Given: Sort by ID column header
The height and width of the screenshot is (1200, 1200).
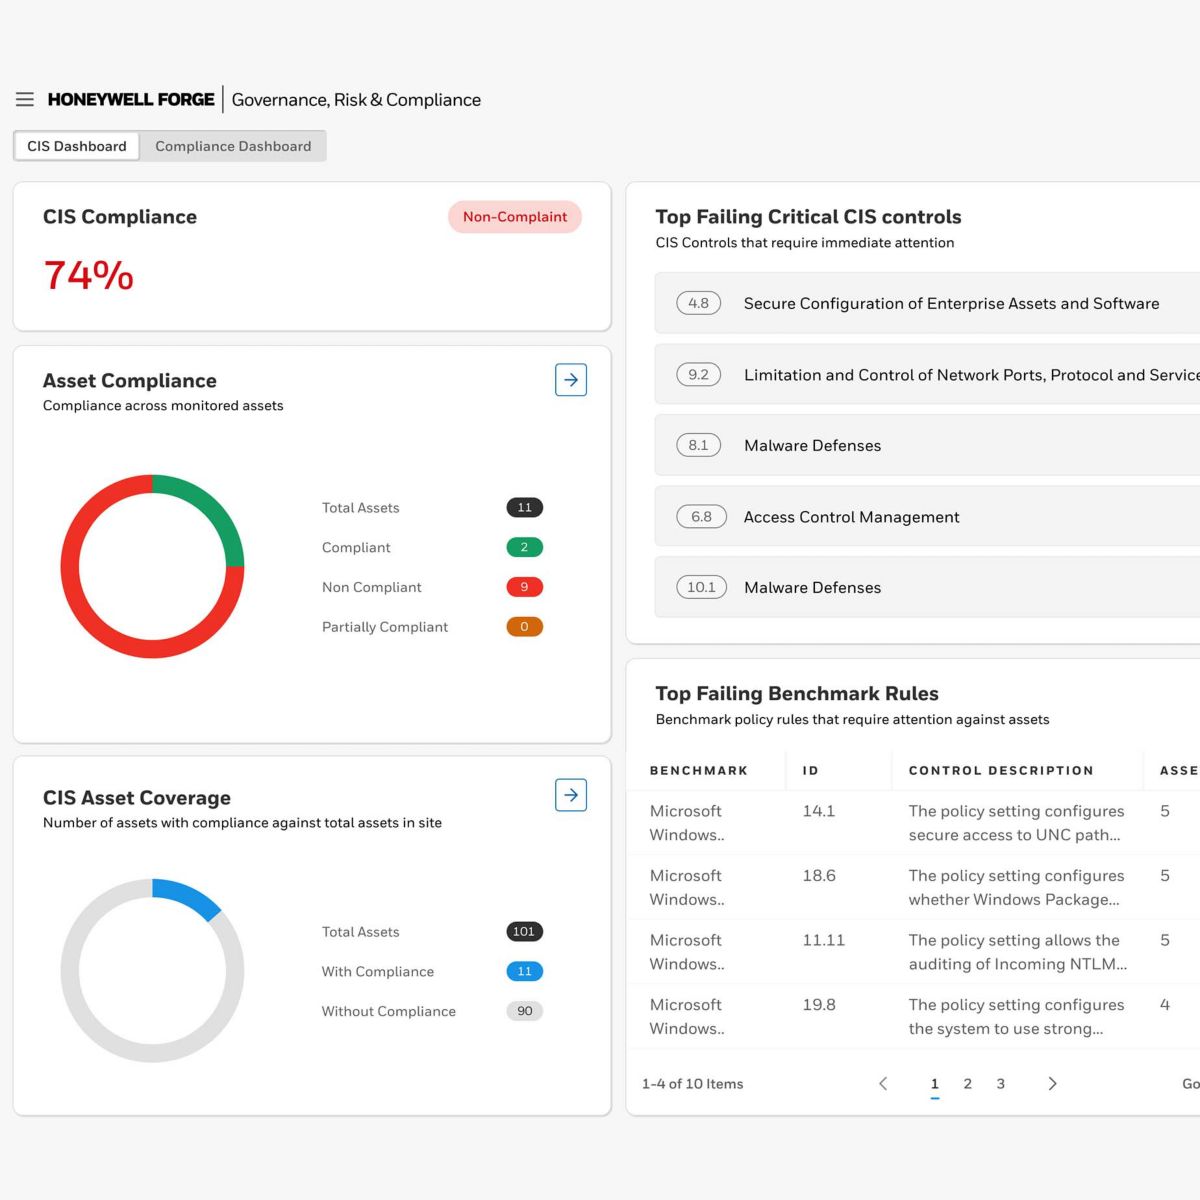Looking at the screenshot, I should coord(811,770).
